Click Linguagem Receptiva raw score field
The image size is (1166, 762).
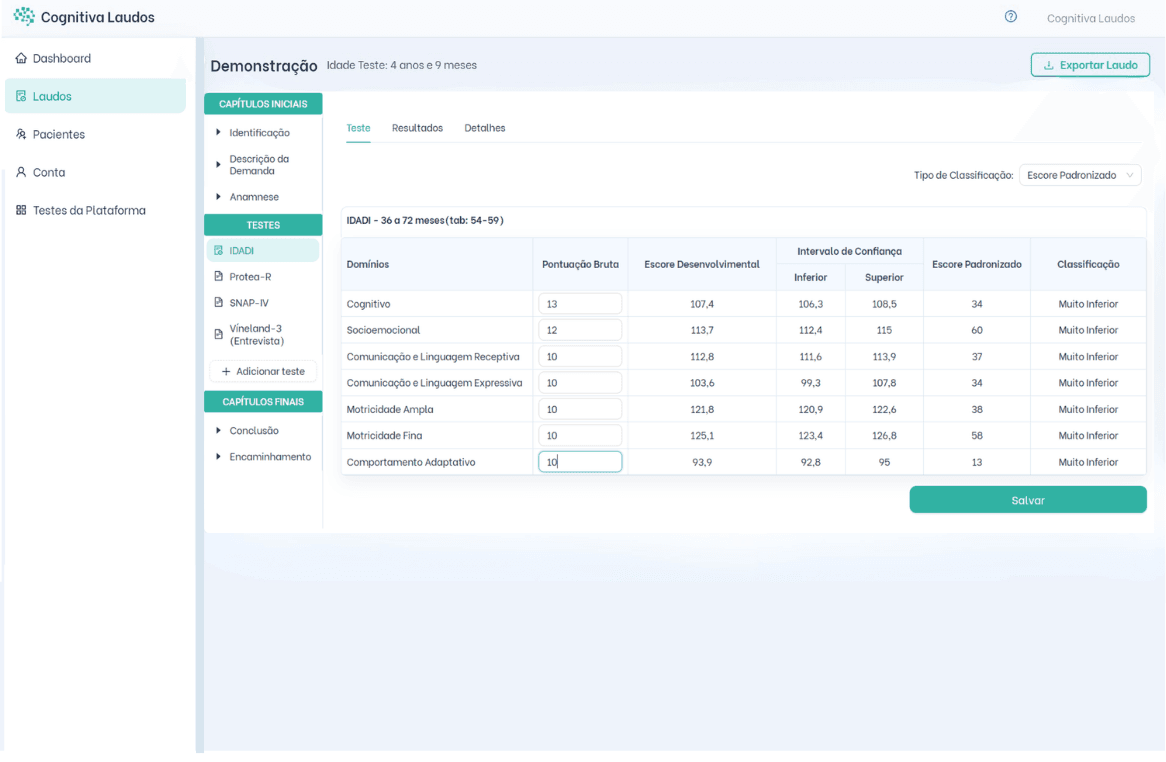(580, 357)
